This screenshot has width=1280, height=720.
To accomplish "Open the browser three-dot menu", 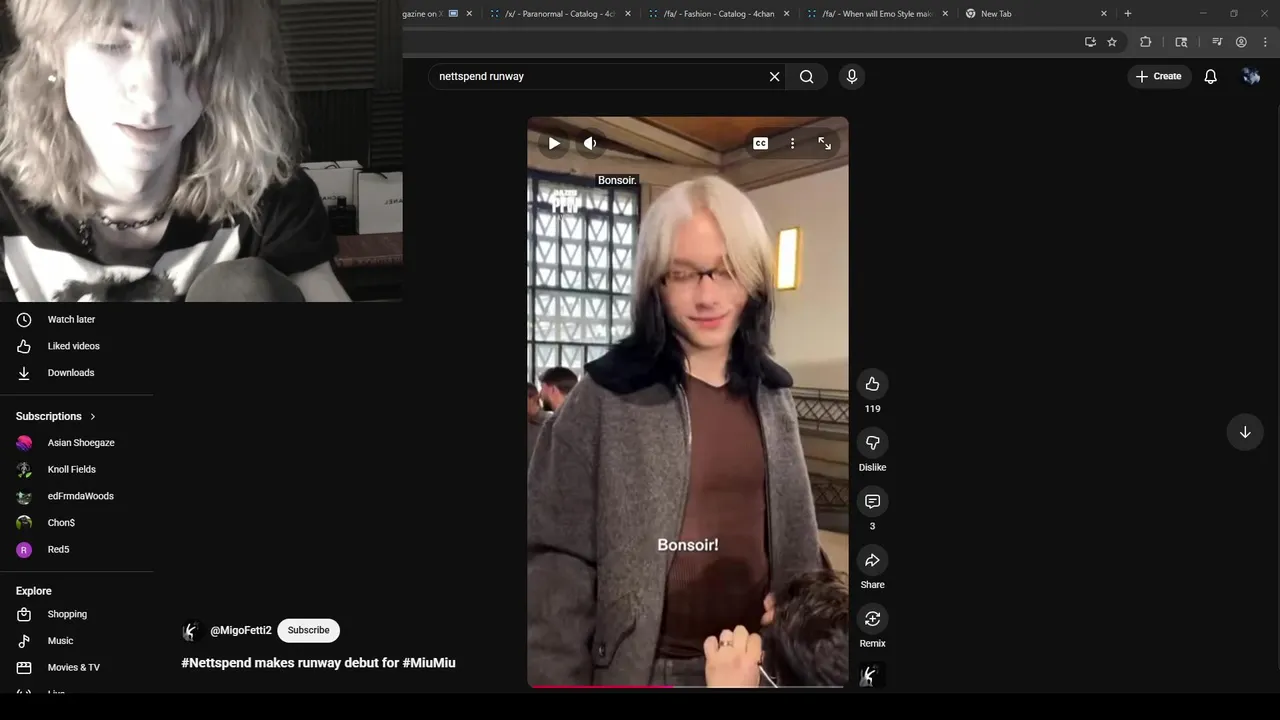I will (1265, 42).
